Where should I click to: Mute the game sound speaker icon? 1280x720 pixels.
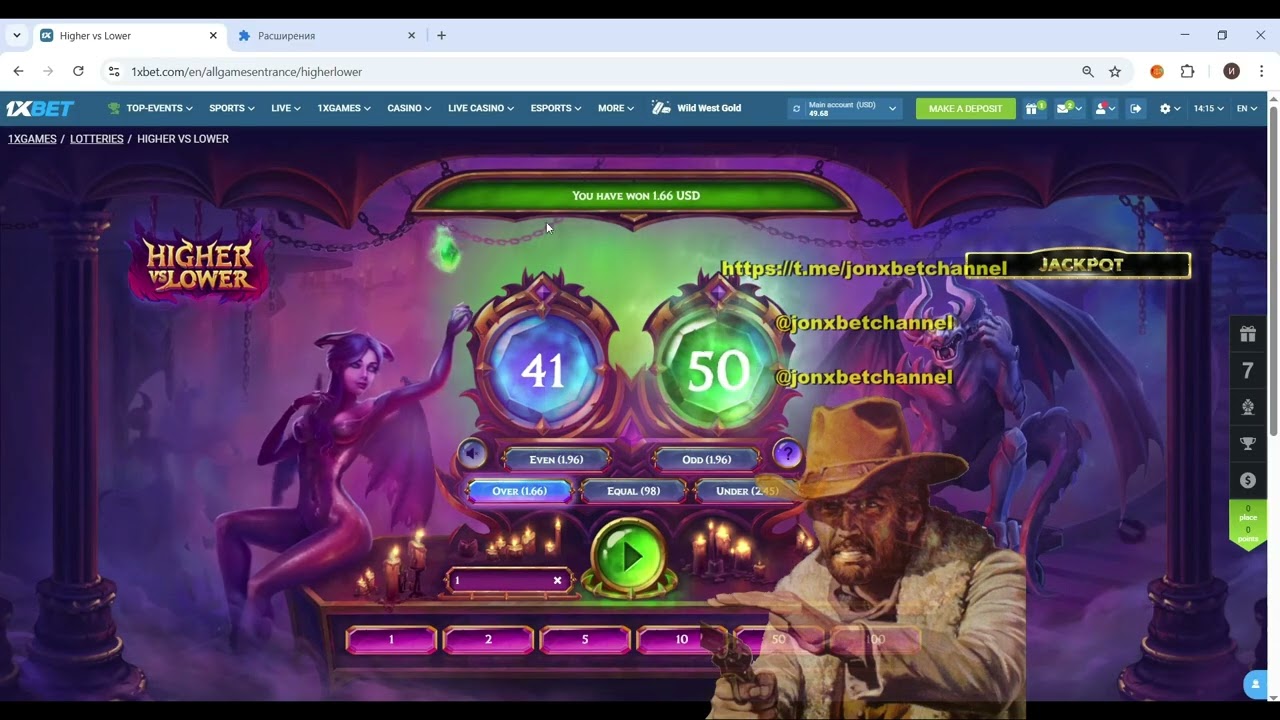[x=472, y=454]
